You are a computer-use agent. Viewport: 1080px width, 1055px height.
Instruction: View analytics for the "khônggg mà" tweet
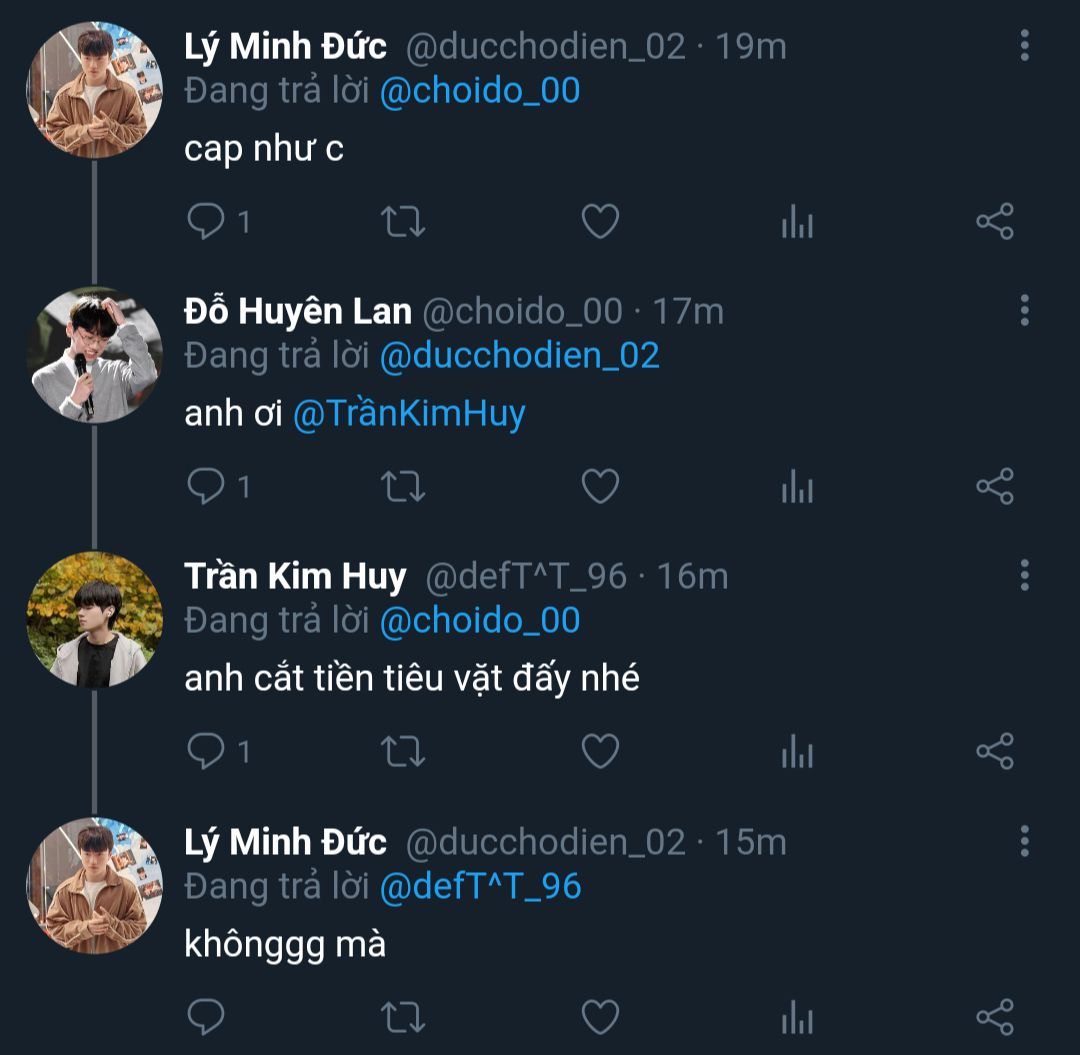(797, 1017)
